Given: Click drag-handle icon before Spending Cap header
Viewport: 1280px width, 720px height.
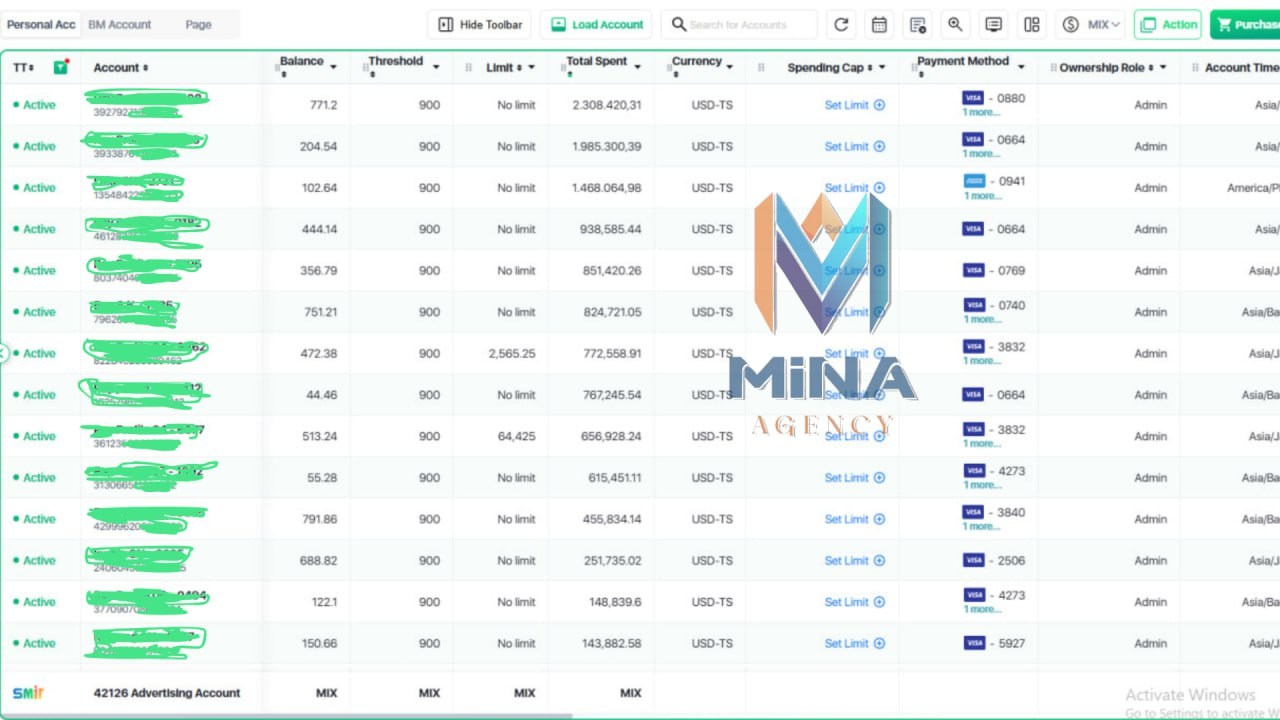Looking at the screenshot, I should coord(761,68).
